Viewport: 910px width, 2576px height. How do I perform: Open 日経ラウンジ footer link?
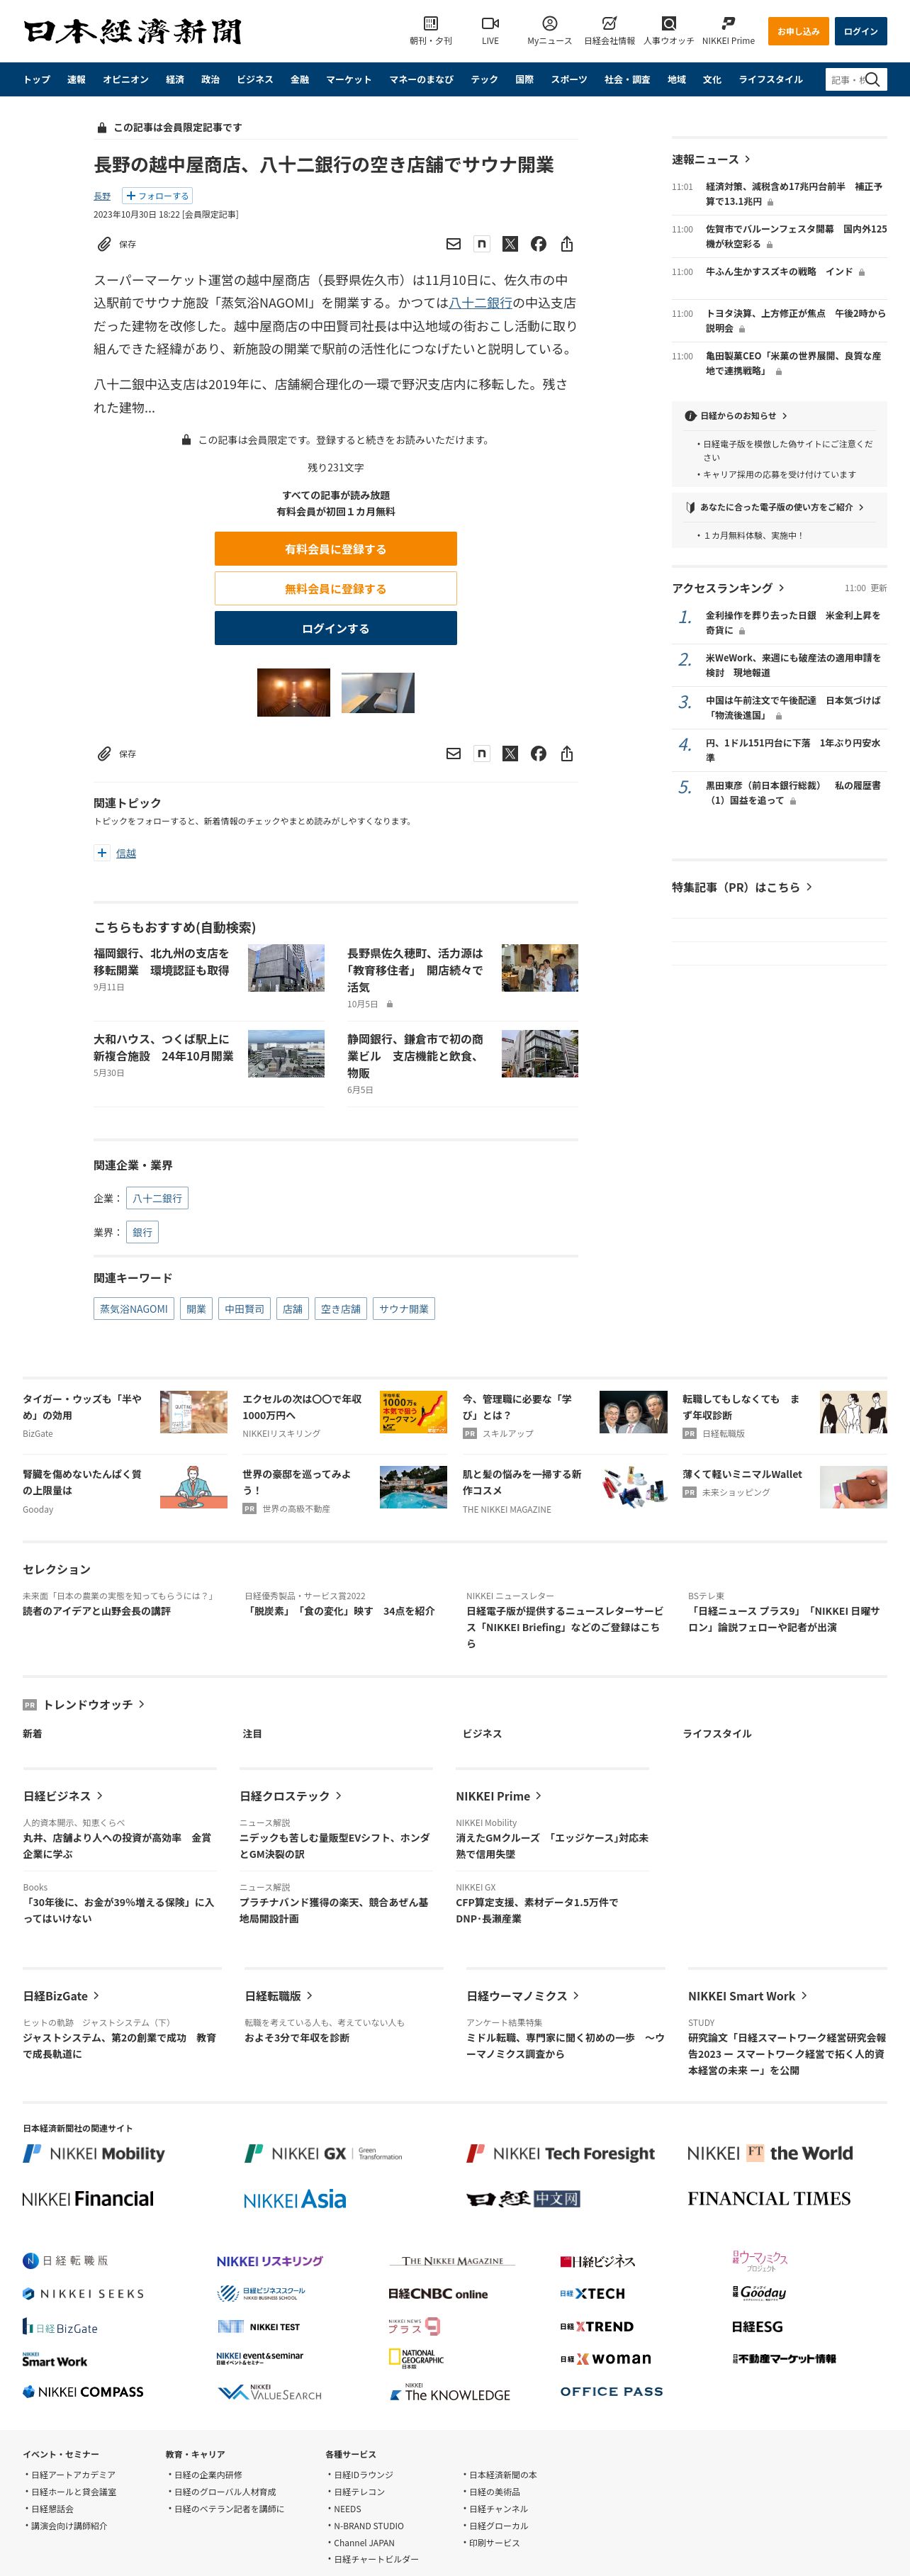click(363, 2475)
